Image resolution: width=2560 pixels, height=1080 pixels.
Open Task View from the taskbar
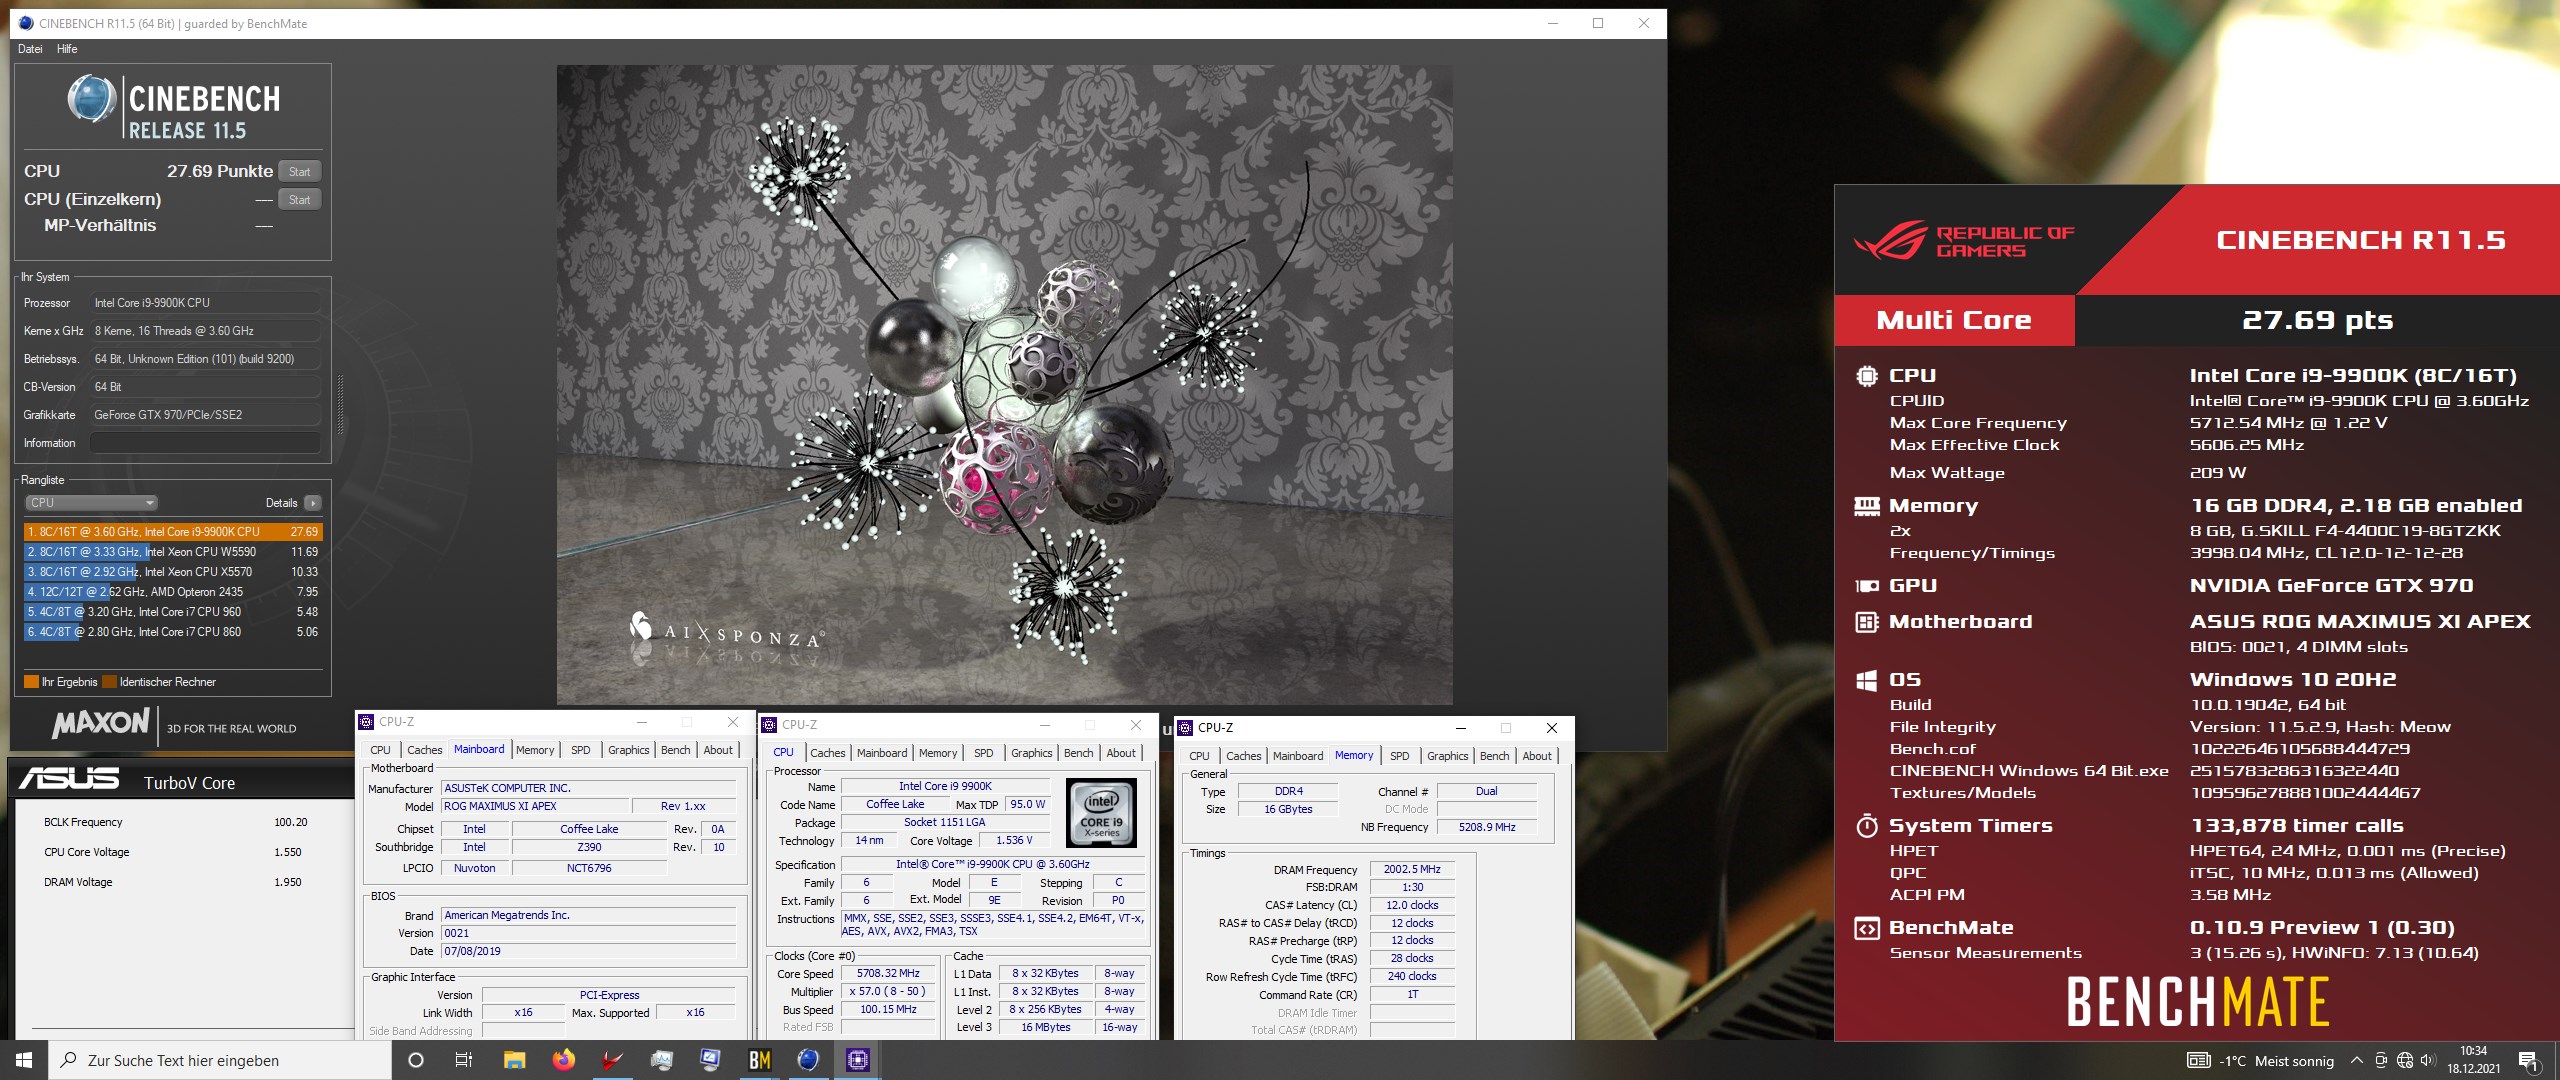(x=464, y=1060)
